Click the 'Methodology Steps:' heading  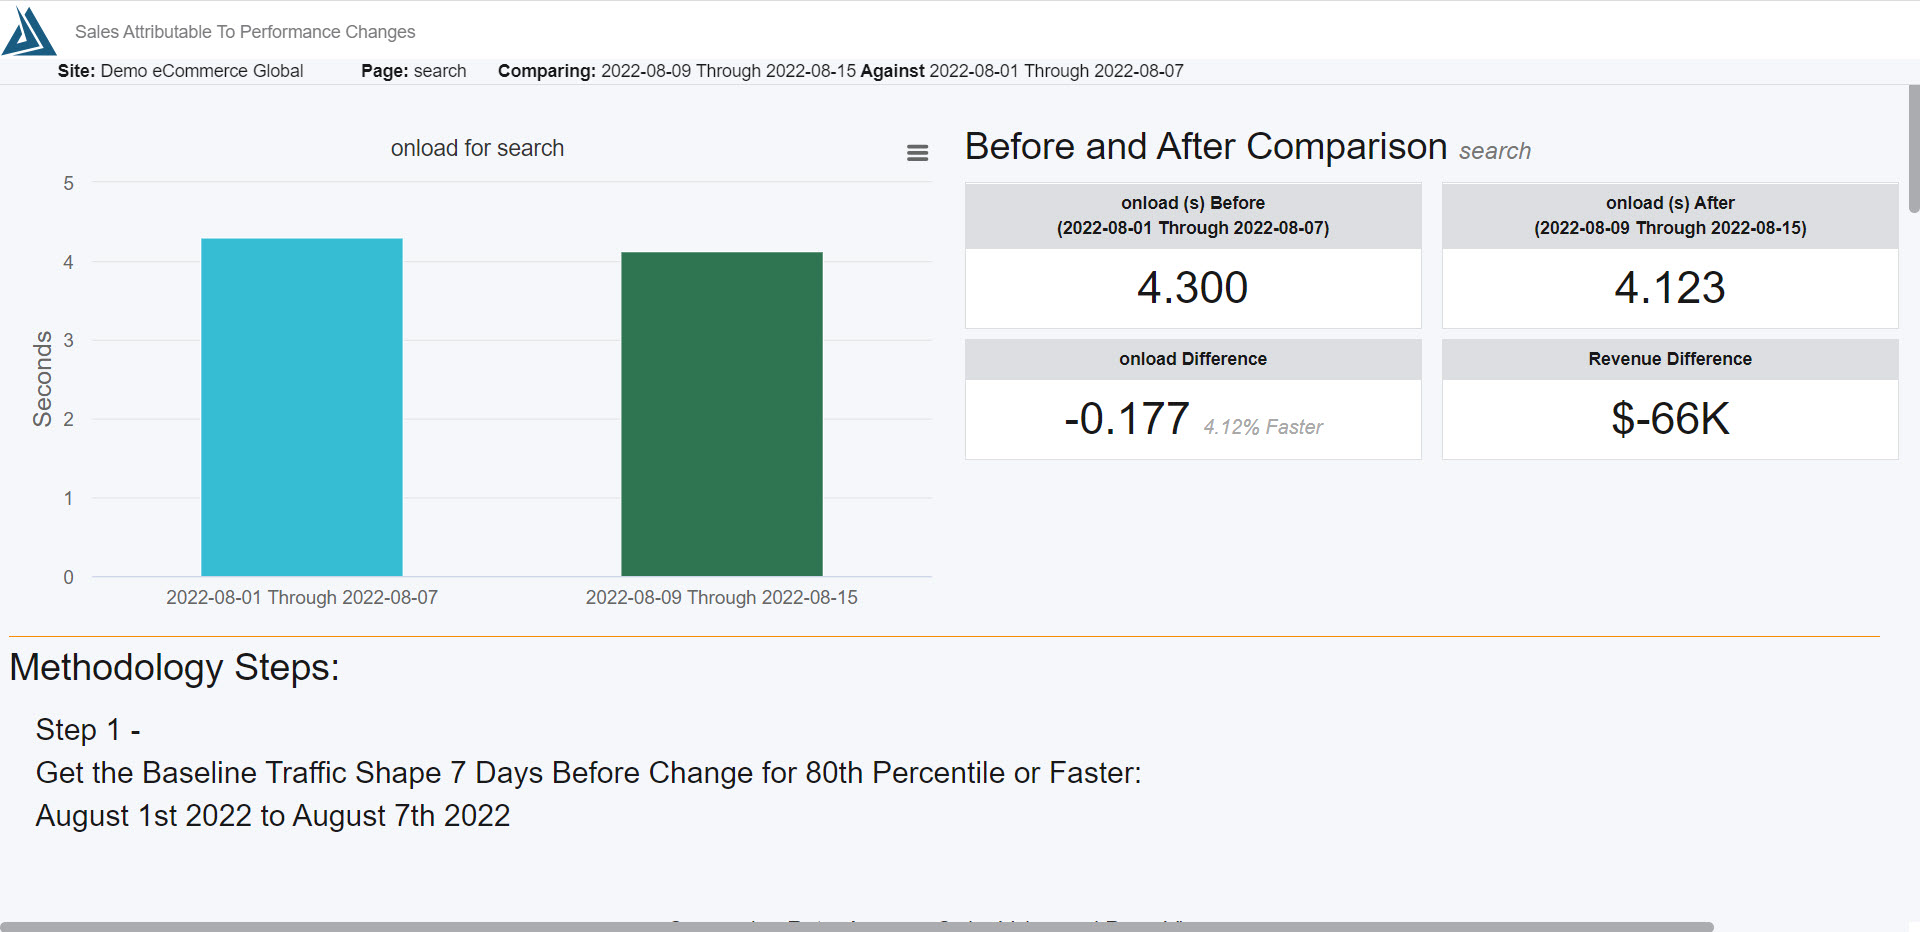(x=175, y=667)
